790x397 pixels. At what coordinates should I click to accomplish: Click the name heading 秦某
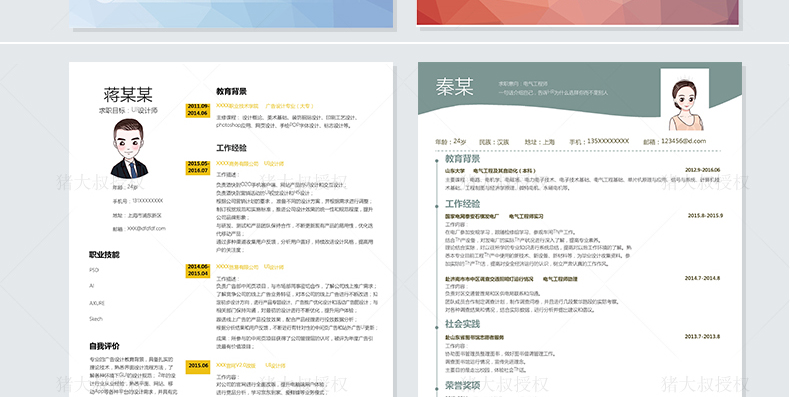pos(454,87)
